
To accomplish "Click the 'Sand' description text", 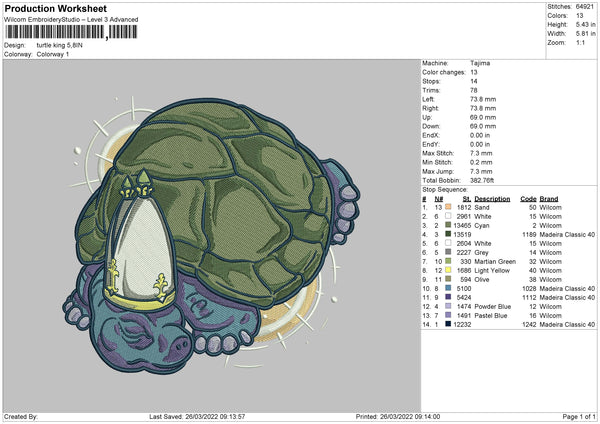I will (x=482, y=207).
